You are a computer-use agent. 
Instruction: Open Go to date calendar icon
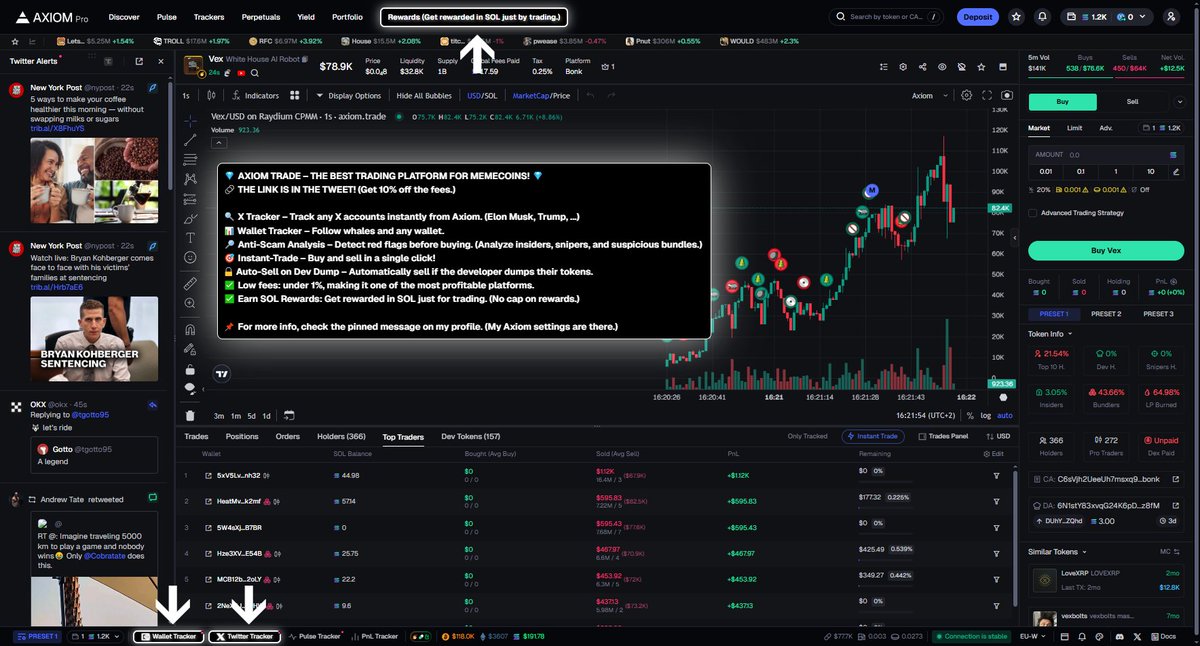289,415
